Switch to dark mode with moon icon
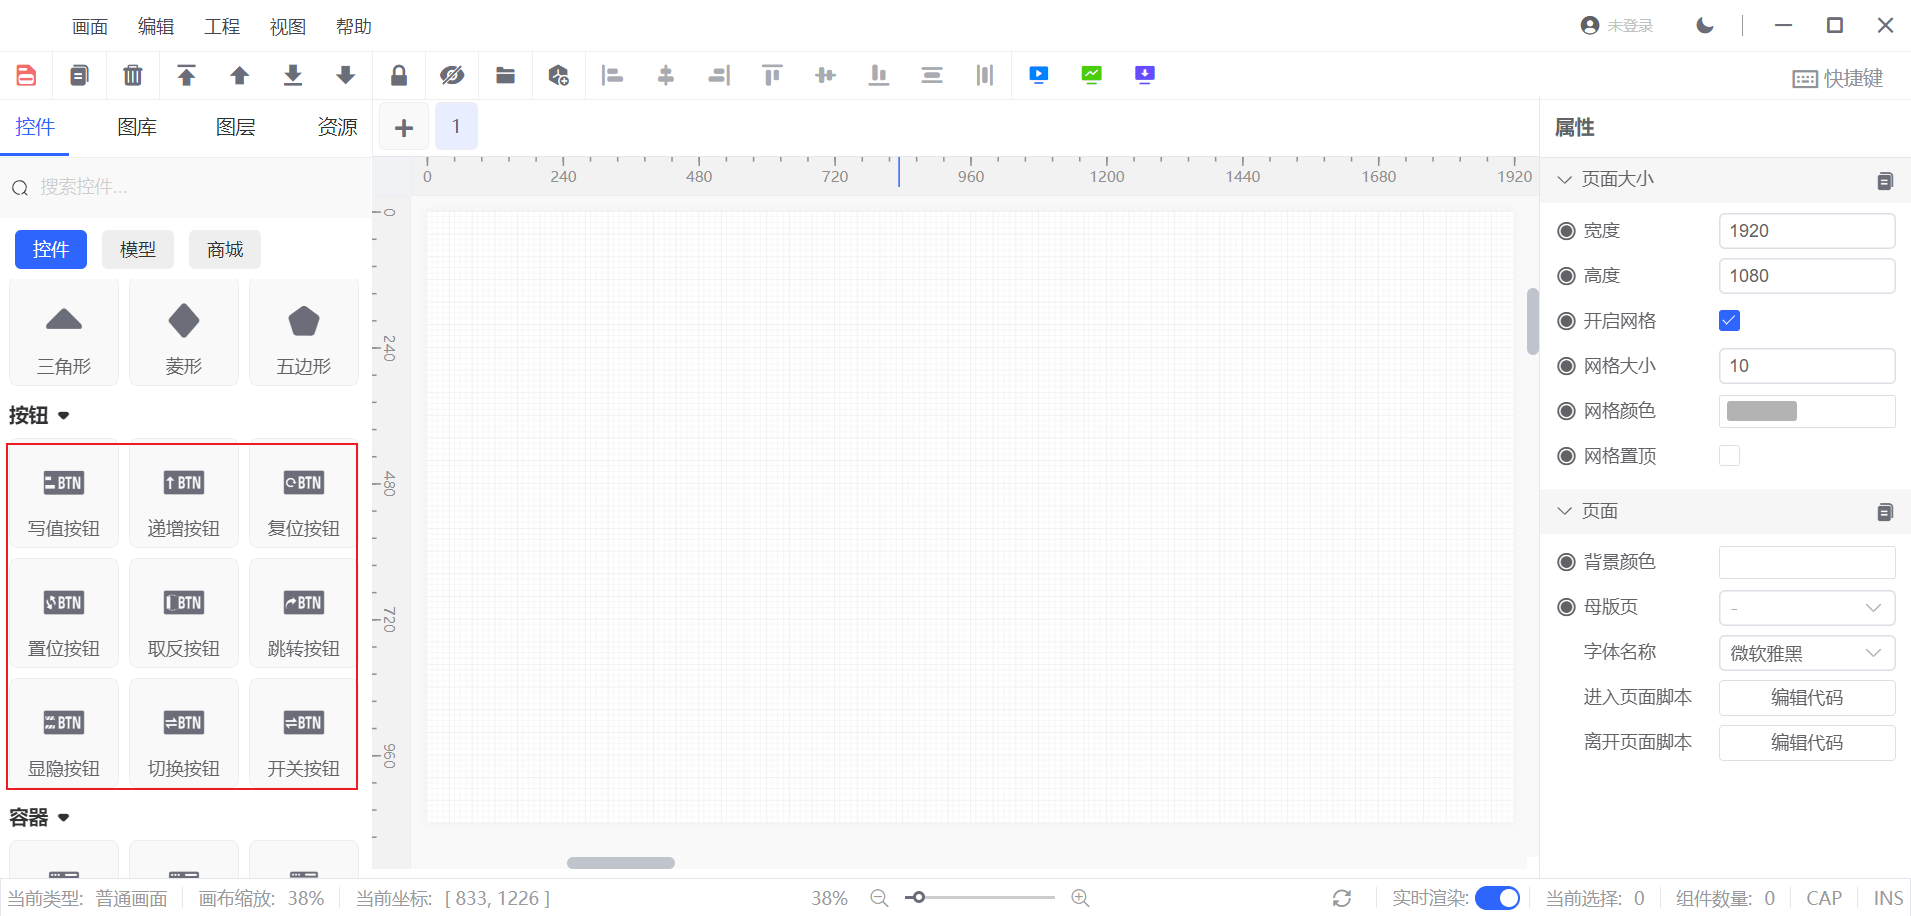1911x916 pixels. tap(1705, 25)
